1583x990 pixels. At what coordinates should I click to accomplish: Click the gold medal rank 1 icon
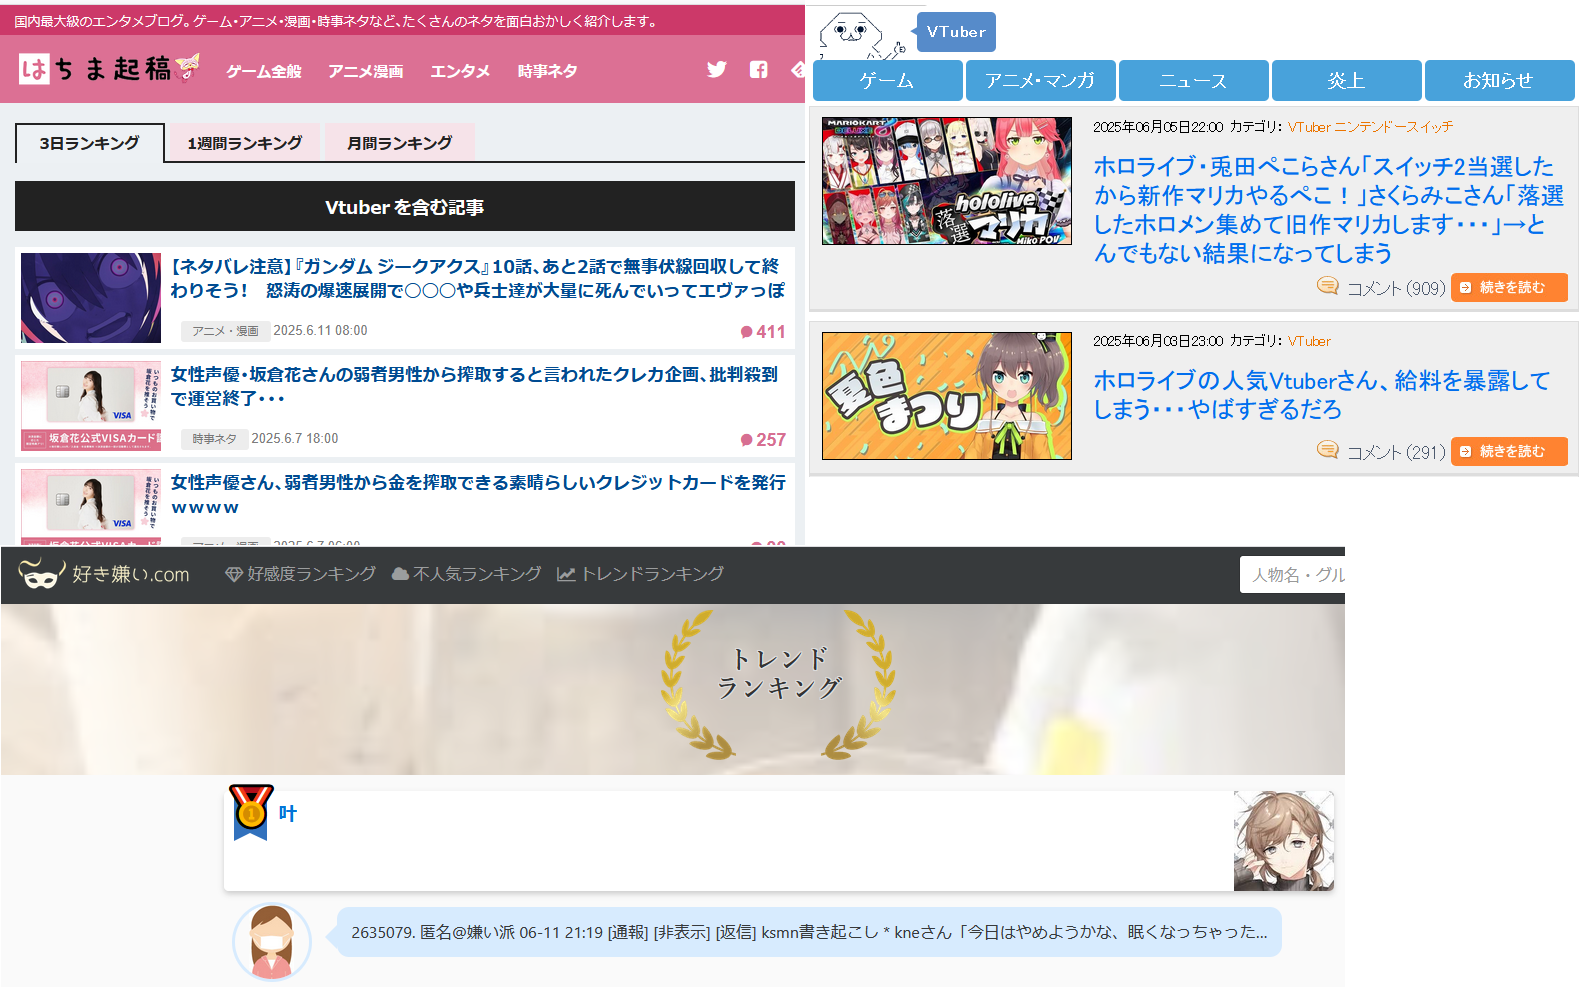click(250, 811)
